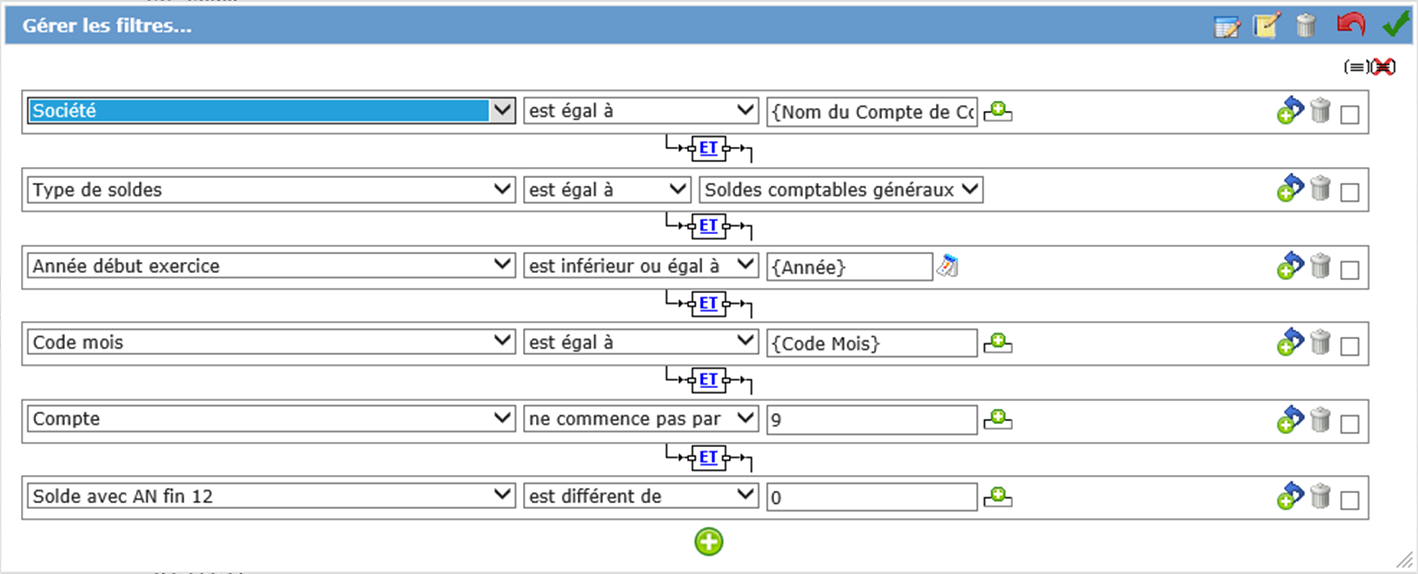This screenshot has height=574, width=1418.
Task: Open the calendar picker beside the Année field
Action: click(946, 266)
